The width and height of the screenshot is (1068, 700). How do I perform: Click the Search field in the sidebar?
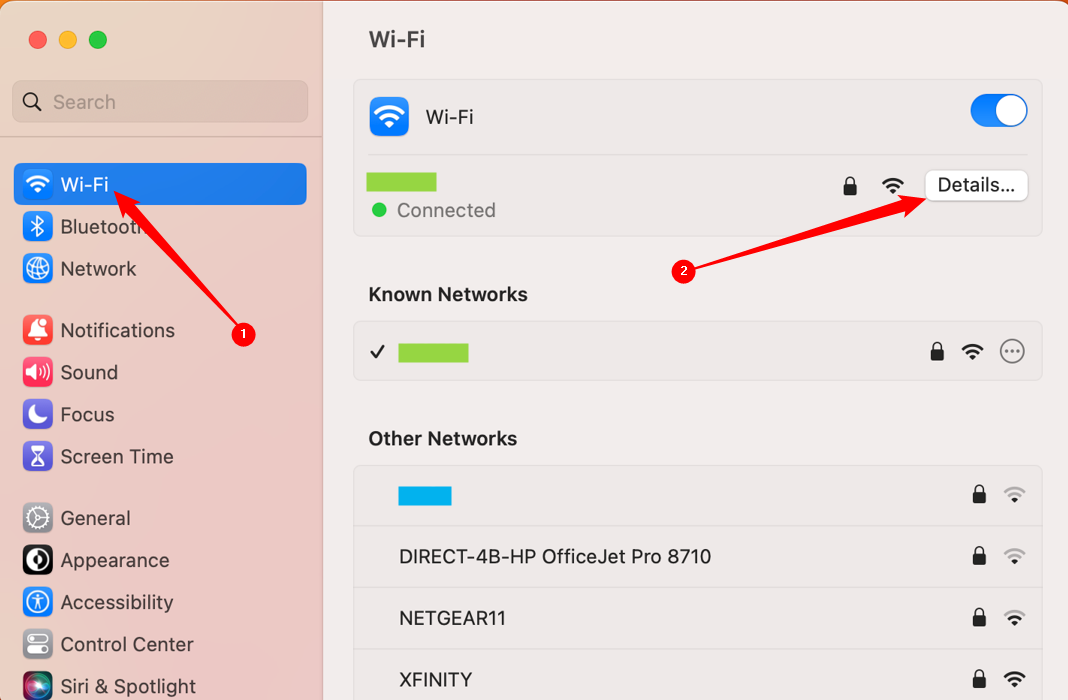[160, 101]
